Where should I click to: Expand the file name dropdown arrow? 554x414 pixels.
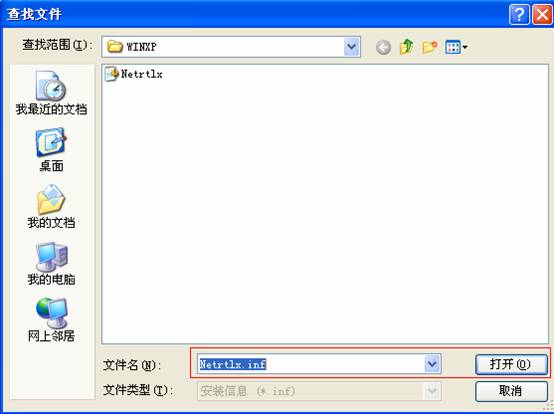[432, 363]
